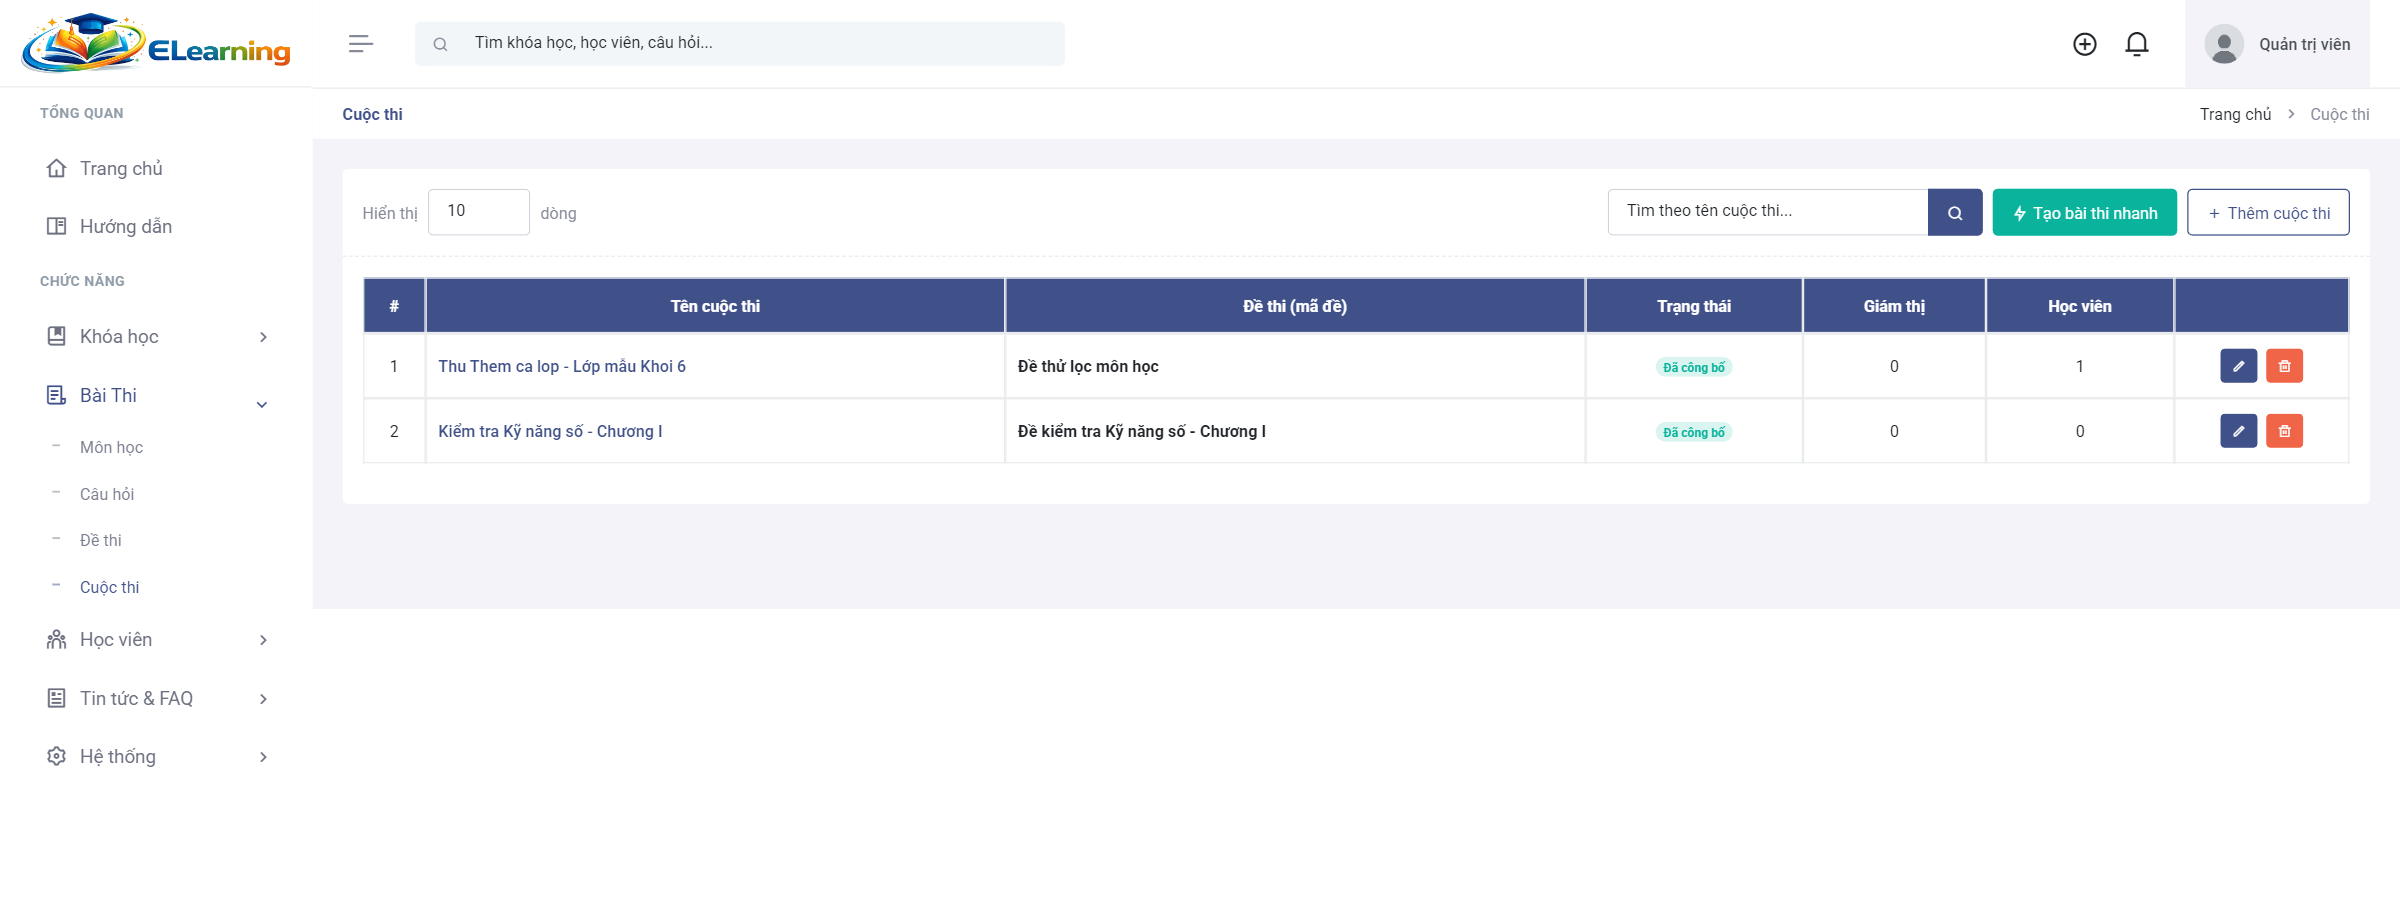Open Kiểm tra Kỹ năng số - Chương I link
Image resolution: width=2400 pixels, height=900 pixels.
click(550, 431)
